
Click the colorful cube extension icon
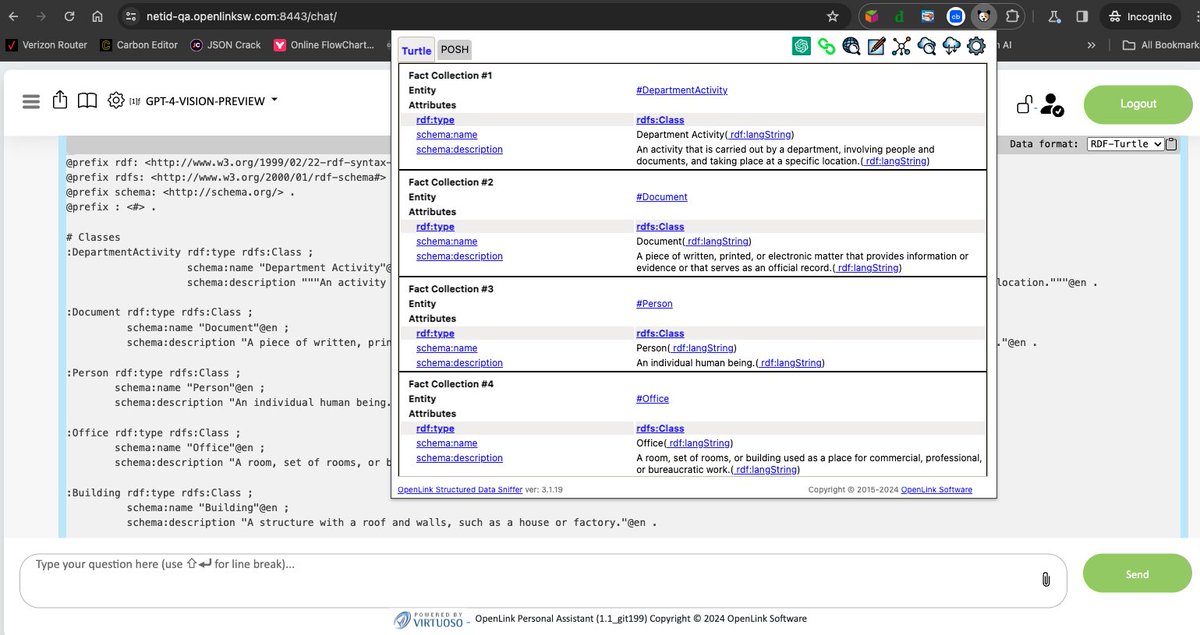click(x=872, y=16)
